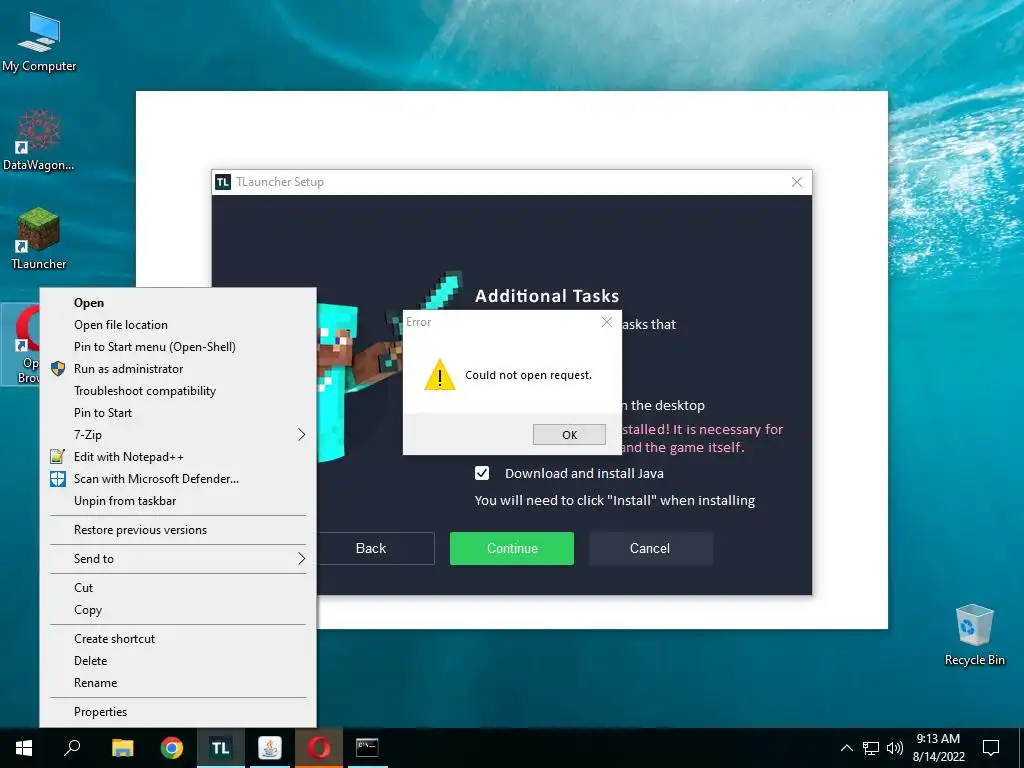
Task: Switch to Java installer taskbar icon
Action: coord(270,748)
